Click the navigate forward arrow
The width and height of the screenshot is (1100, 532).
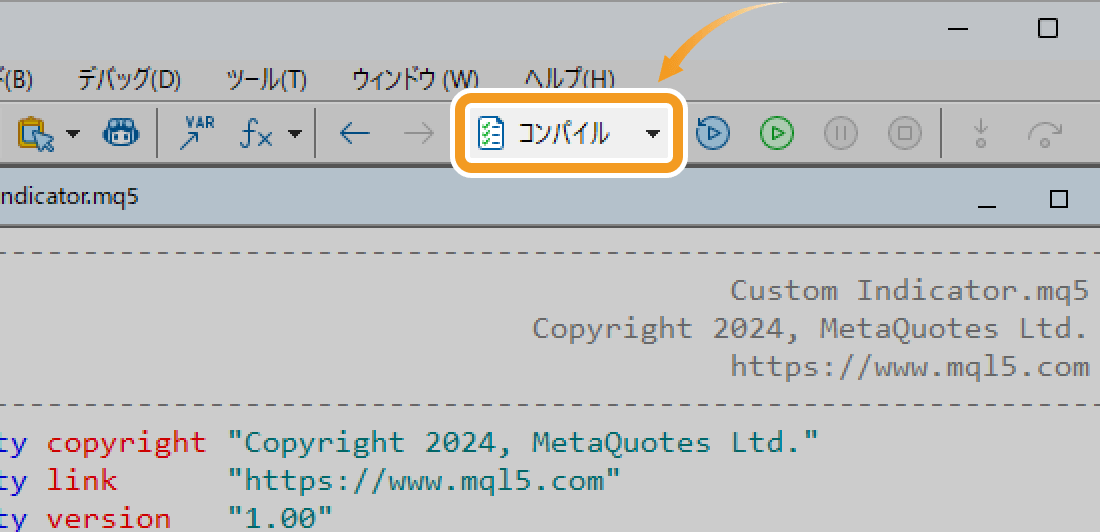coord(419,133)
